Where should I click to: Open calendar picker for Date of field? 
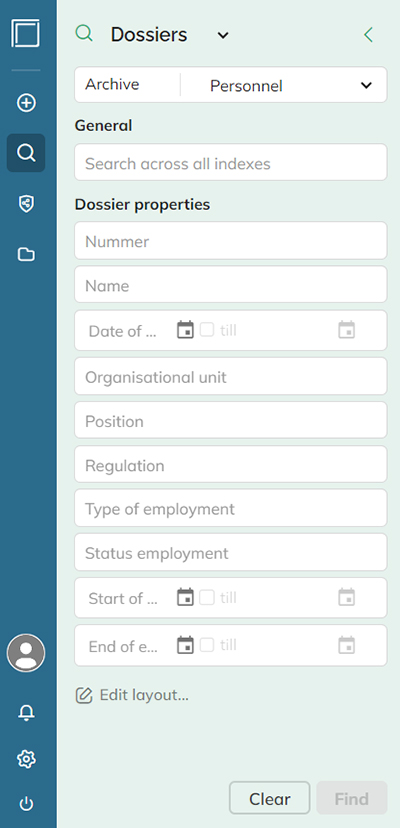click(x=185, y=330)
